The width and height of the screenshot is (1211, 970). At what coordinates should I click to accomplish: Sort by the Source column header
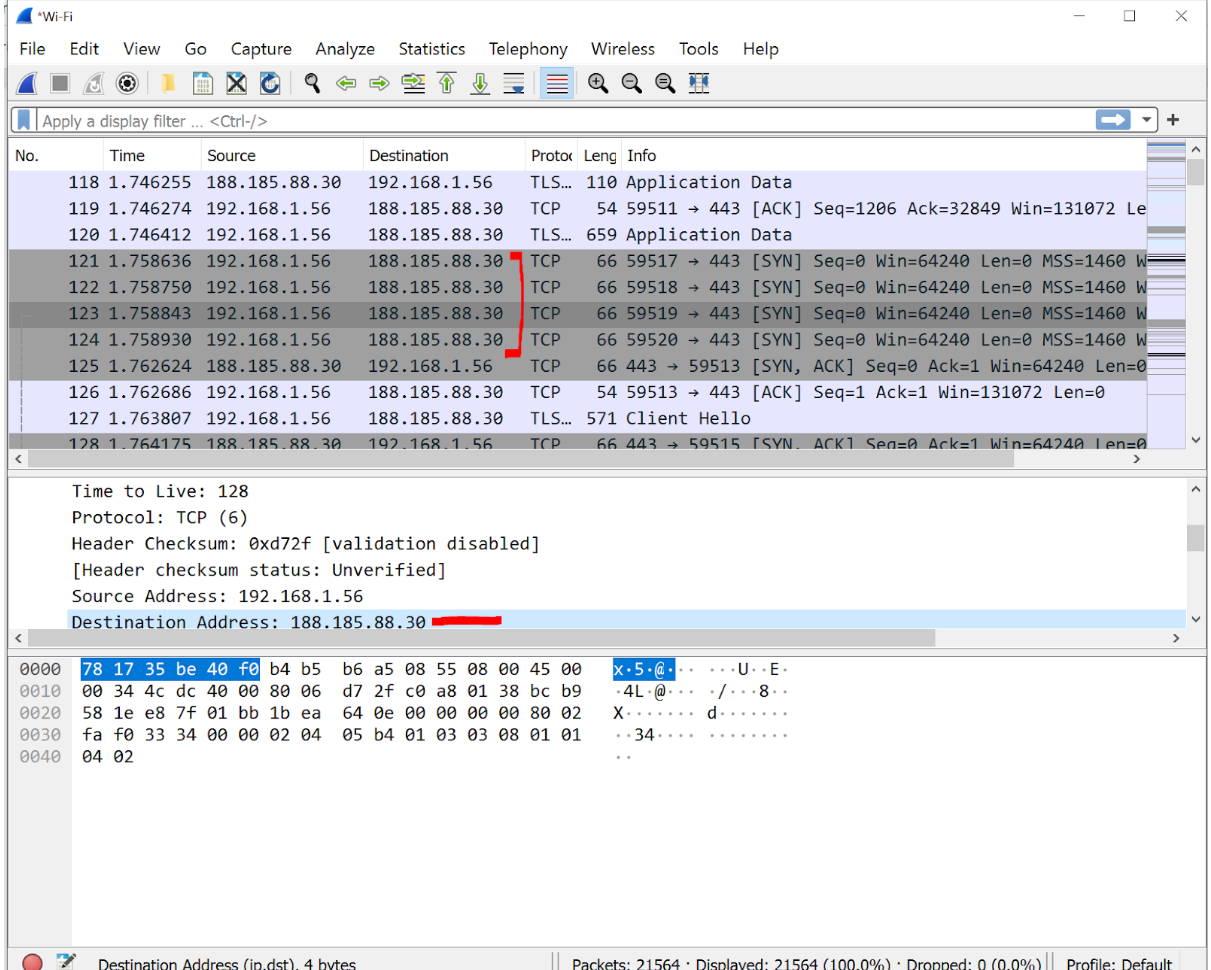point(281,156)
